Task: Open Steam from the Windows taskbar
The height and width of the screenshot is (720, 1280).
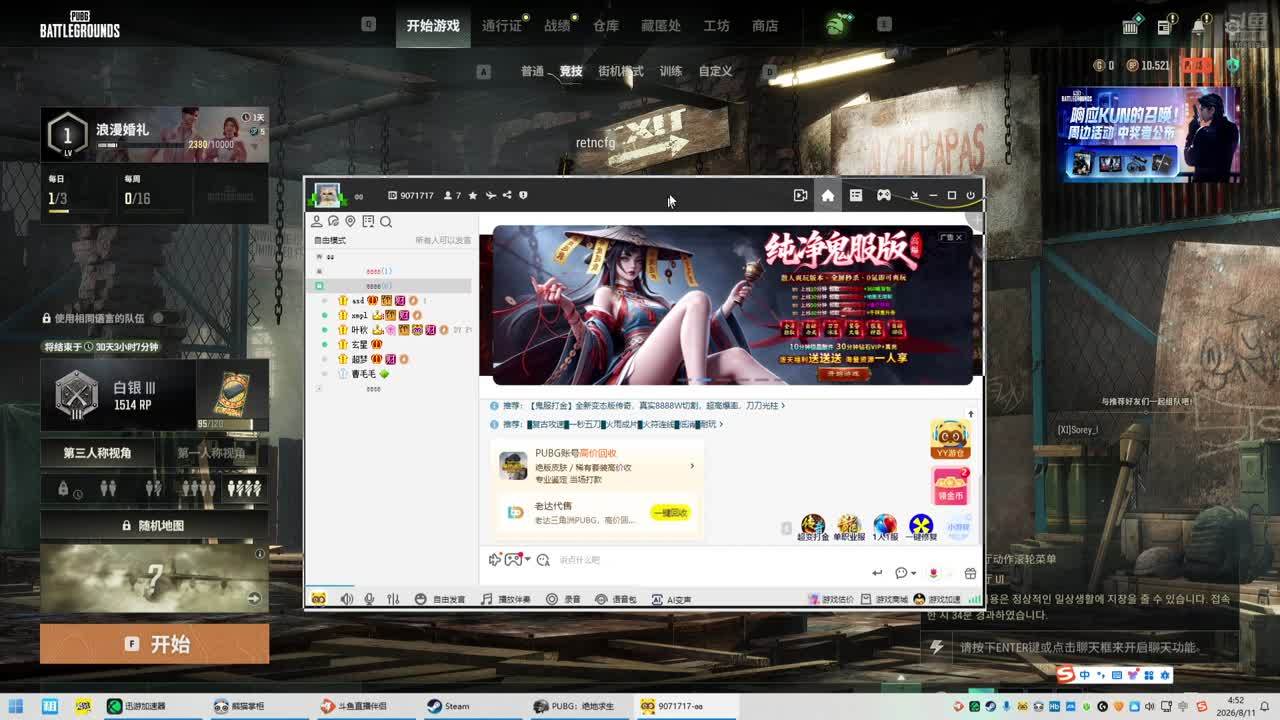Action: click(x=448, y=706)
